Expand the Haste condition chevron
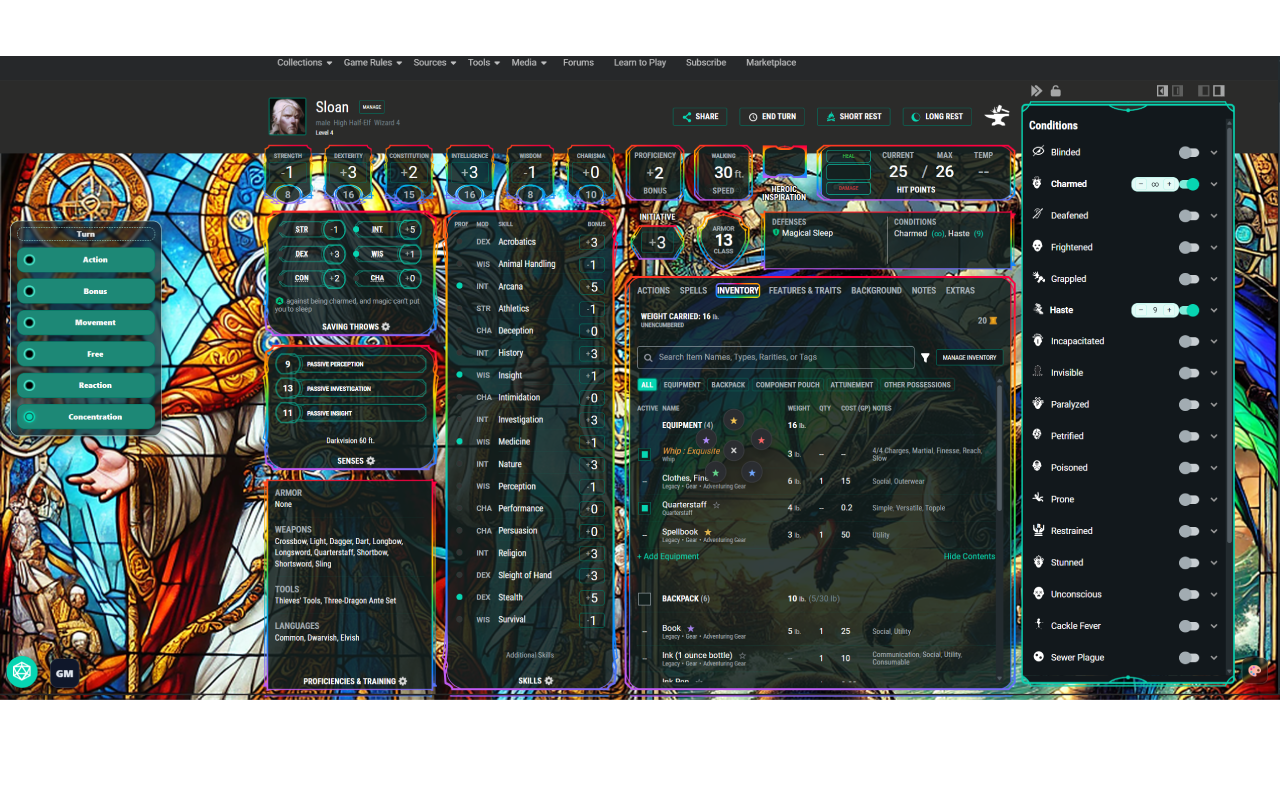This screenshot has width=1280, height=800. pyautogui.click(x=1214, y=310)
